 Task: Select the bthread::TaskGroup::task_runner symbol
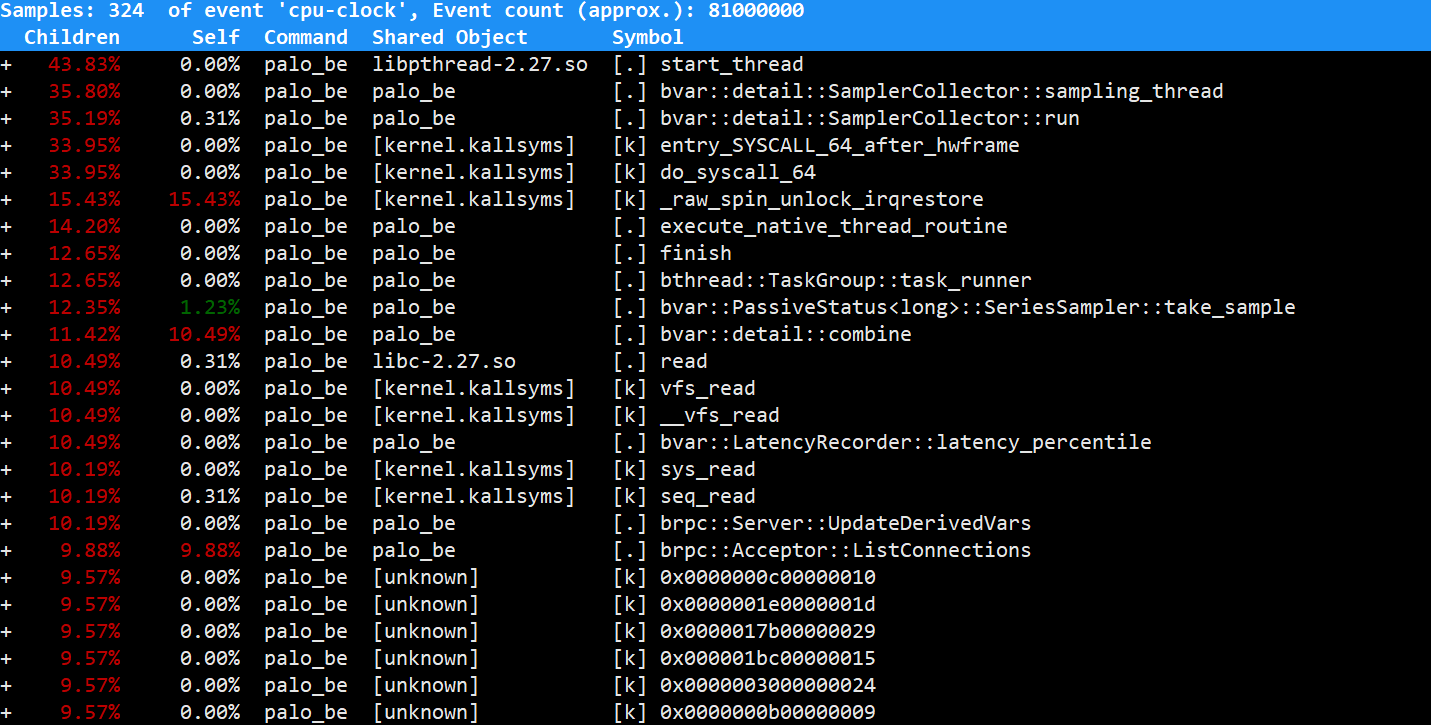(845, 280)
